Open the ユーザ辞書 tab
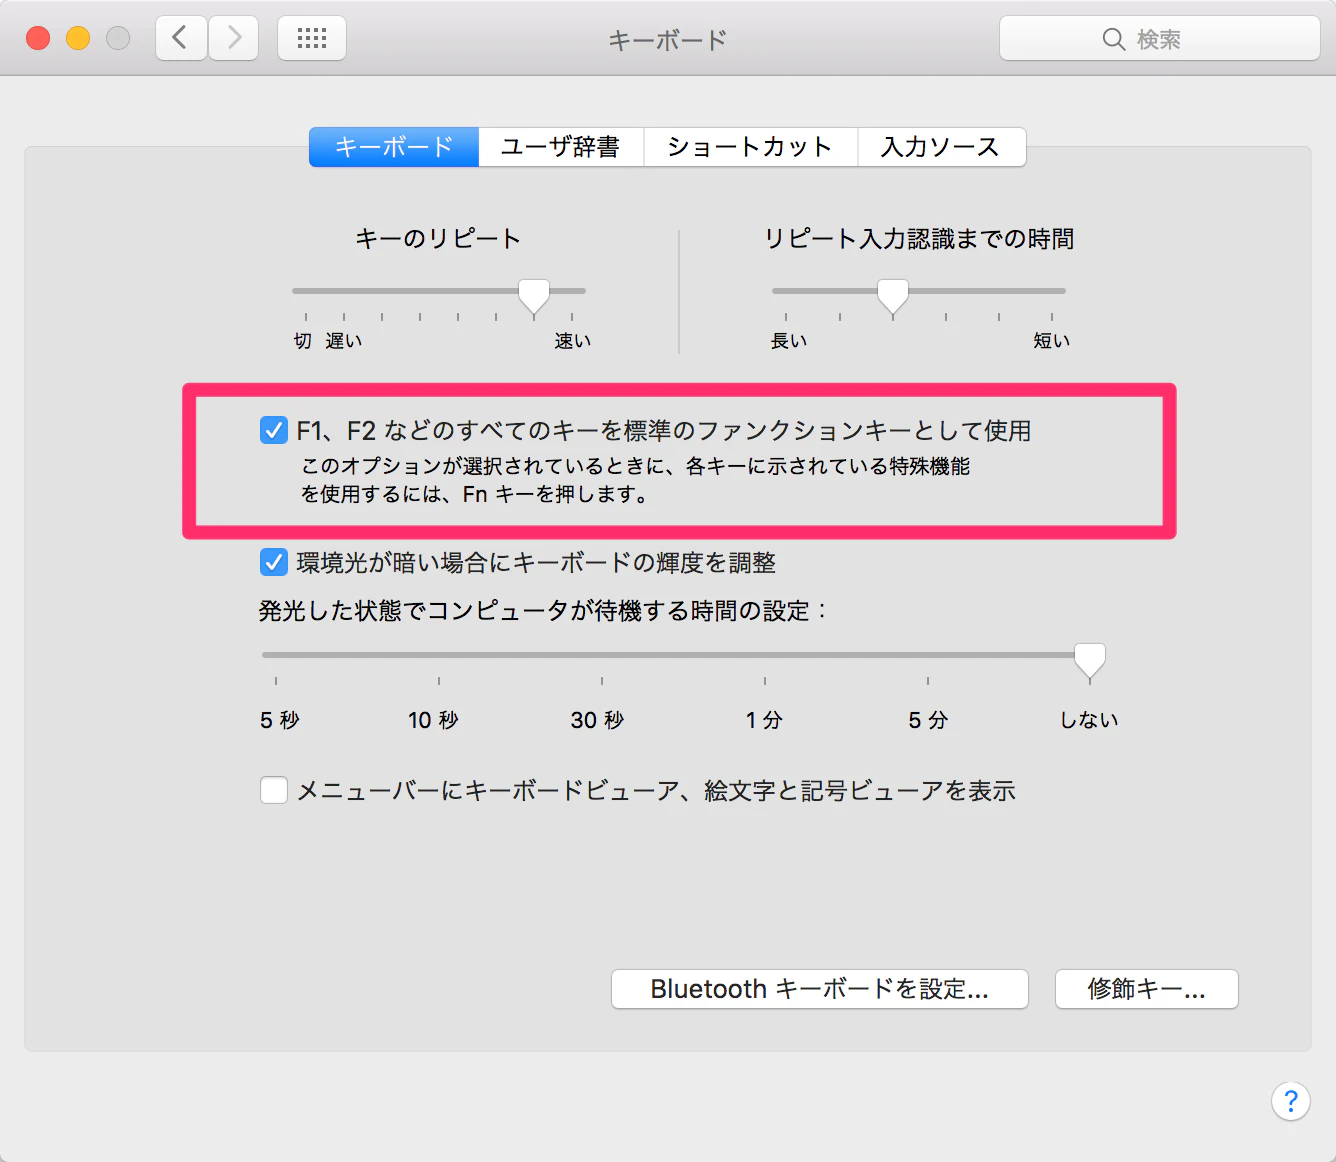This screenshot has width=1336, height=1162. (561, 147)
